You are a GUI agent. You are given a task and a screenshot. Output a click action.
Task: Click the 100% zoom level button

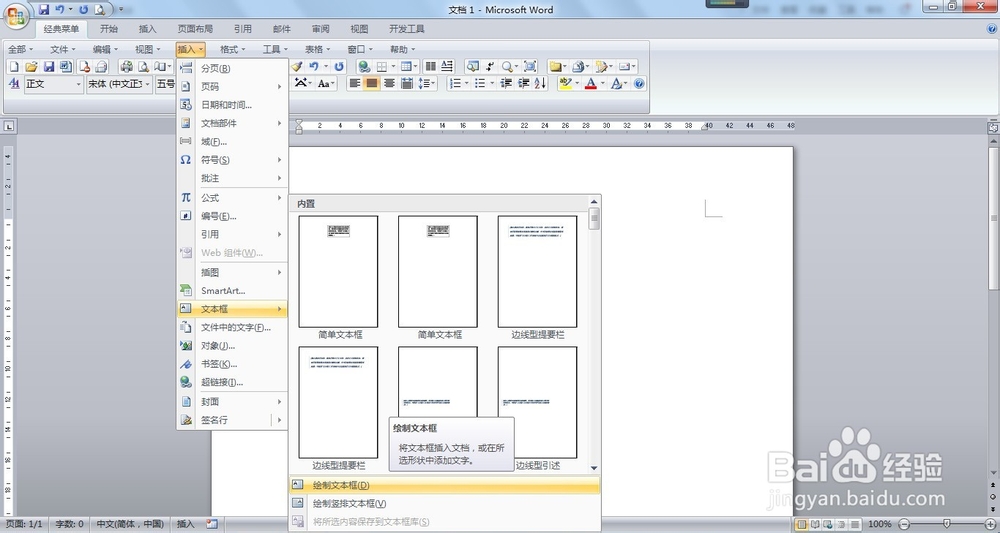[879, 524]
